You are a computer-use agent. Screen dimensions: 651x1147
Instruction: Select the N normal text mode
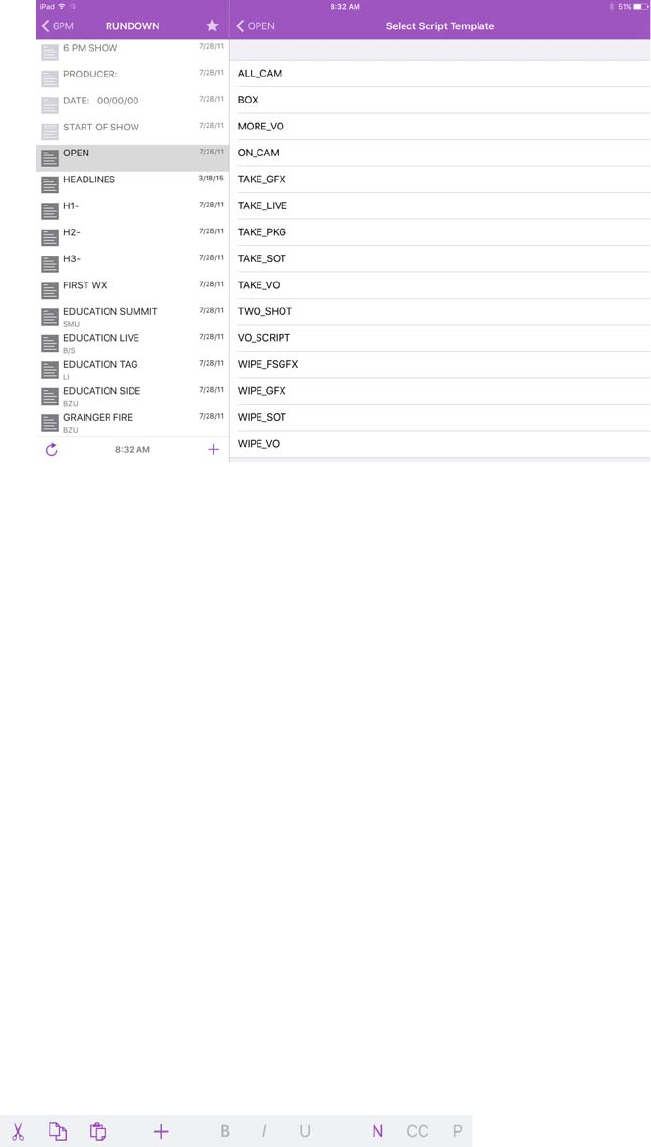pyautogui.click(x=378, y=1131)
